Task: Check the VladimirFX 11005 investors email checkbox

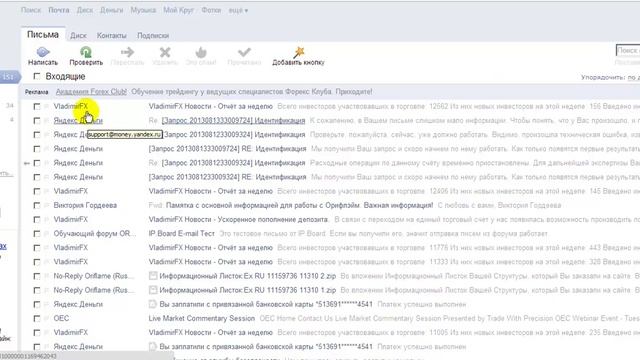Action: tap(37, 333)
